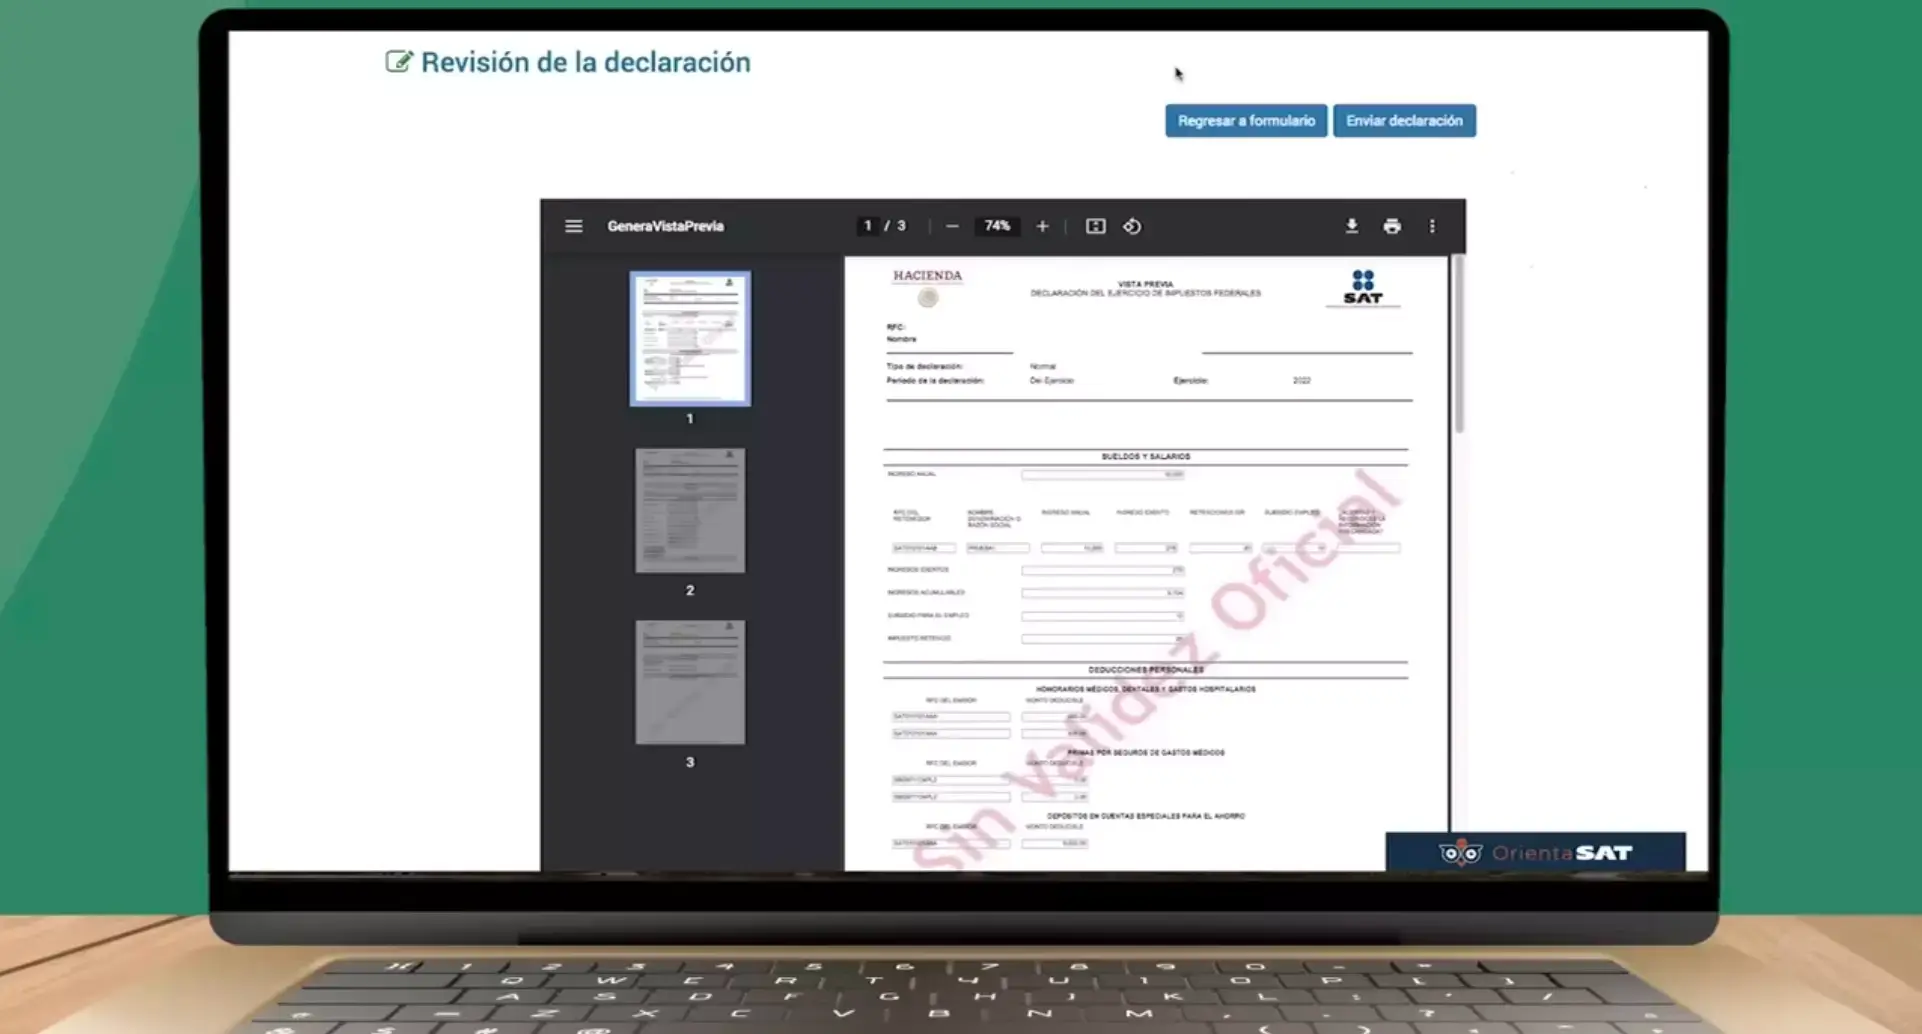1922x1034 pixels.
Task: Download the PDF with download icon
Action: pos(1351,226)
